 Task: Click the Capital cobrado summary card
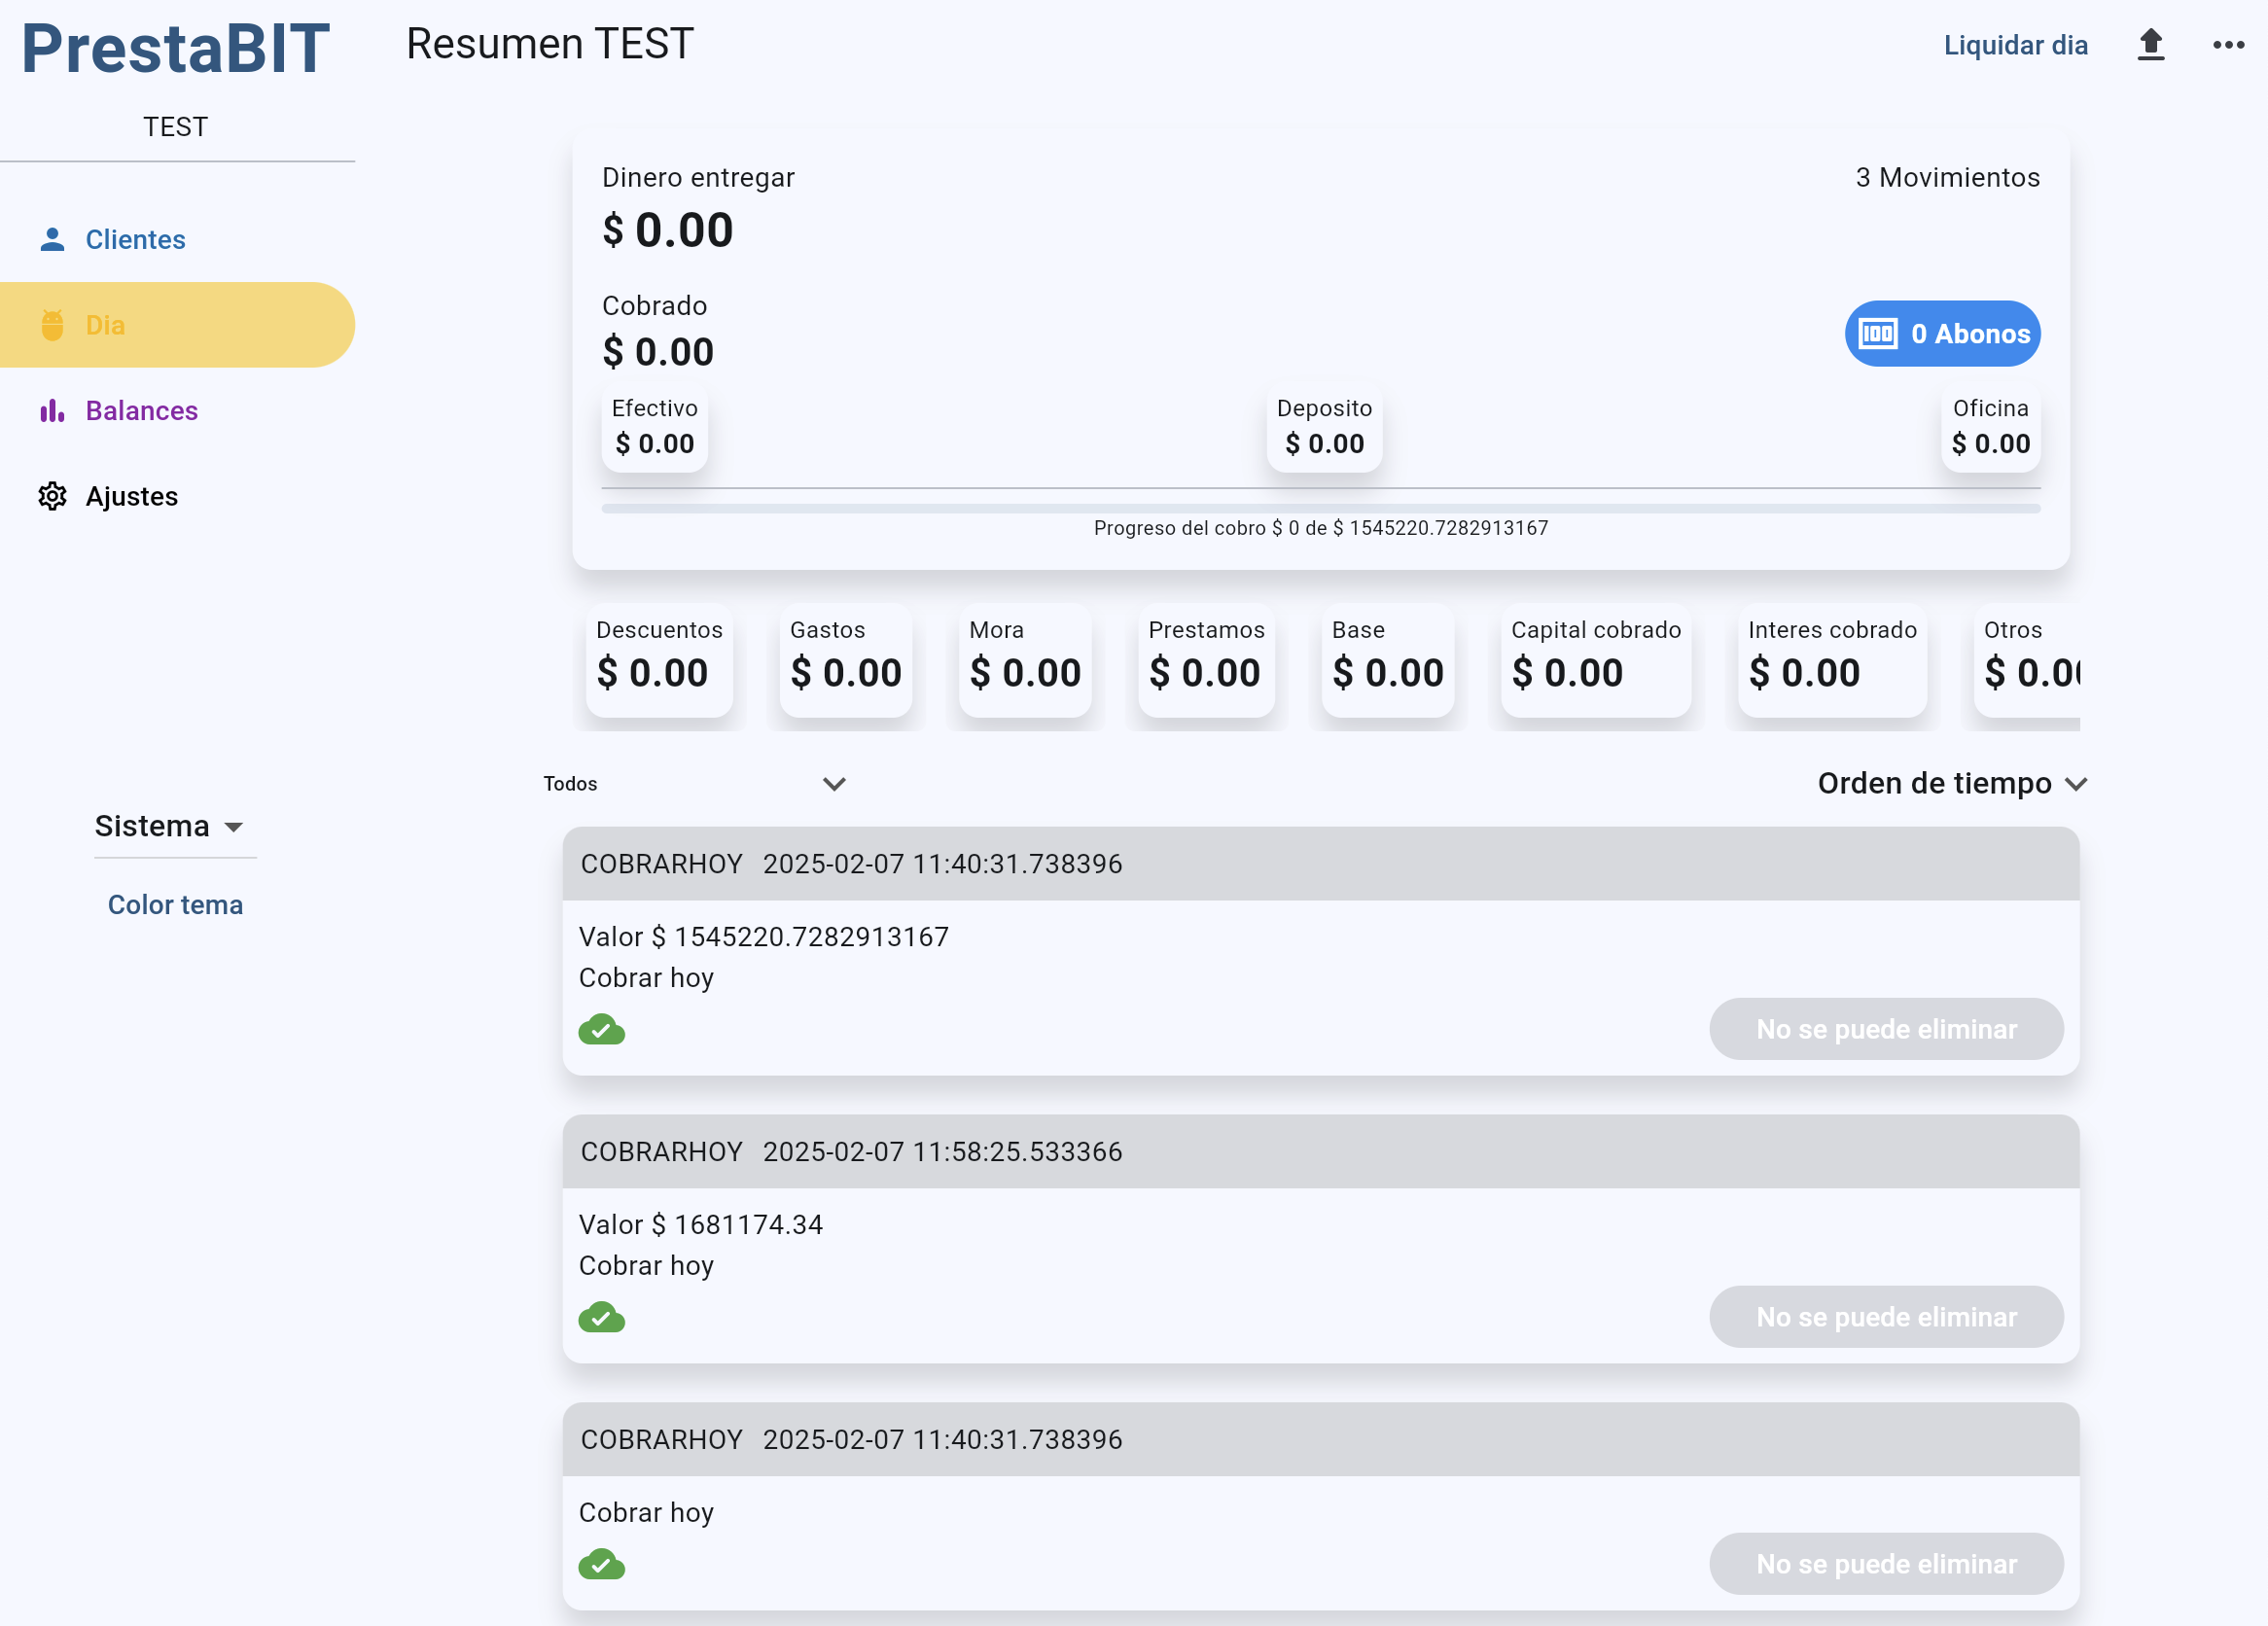point(1595,660)
